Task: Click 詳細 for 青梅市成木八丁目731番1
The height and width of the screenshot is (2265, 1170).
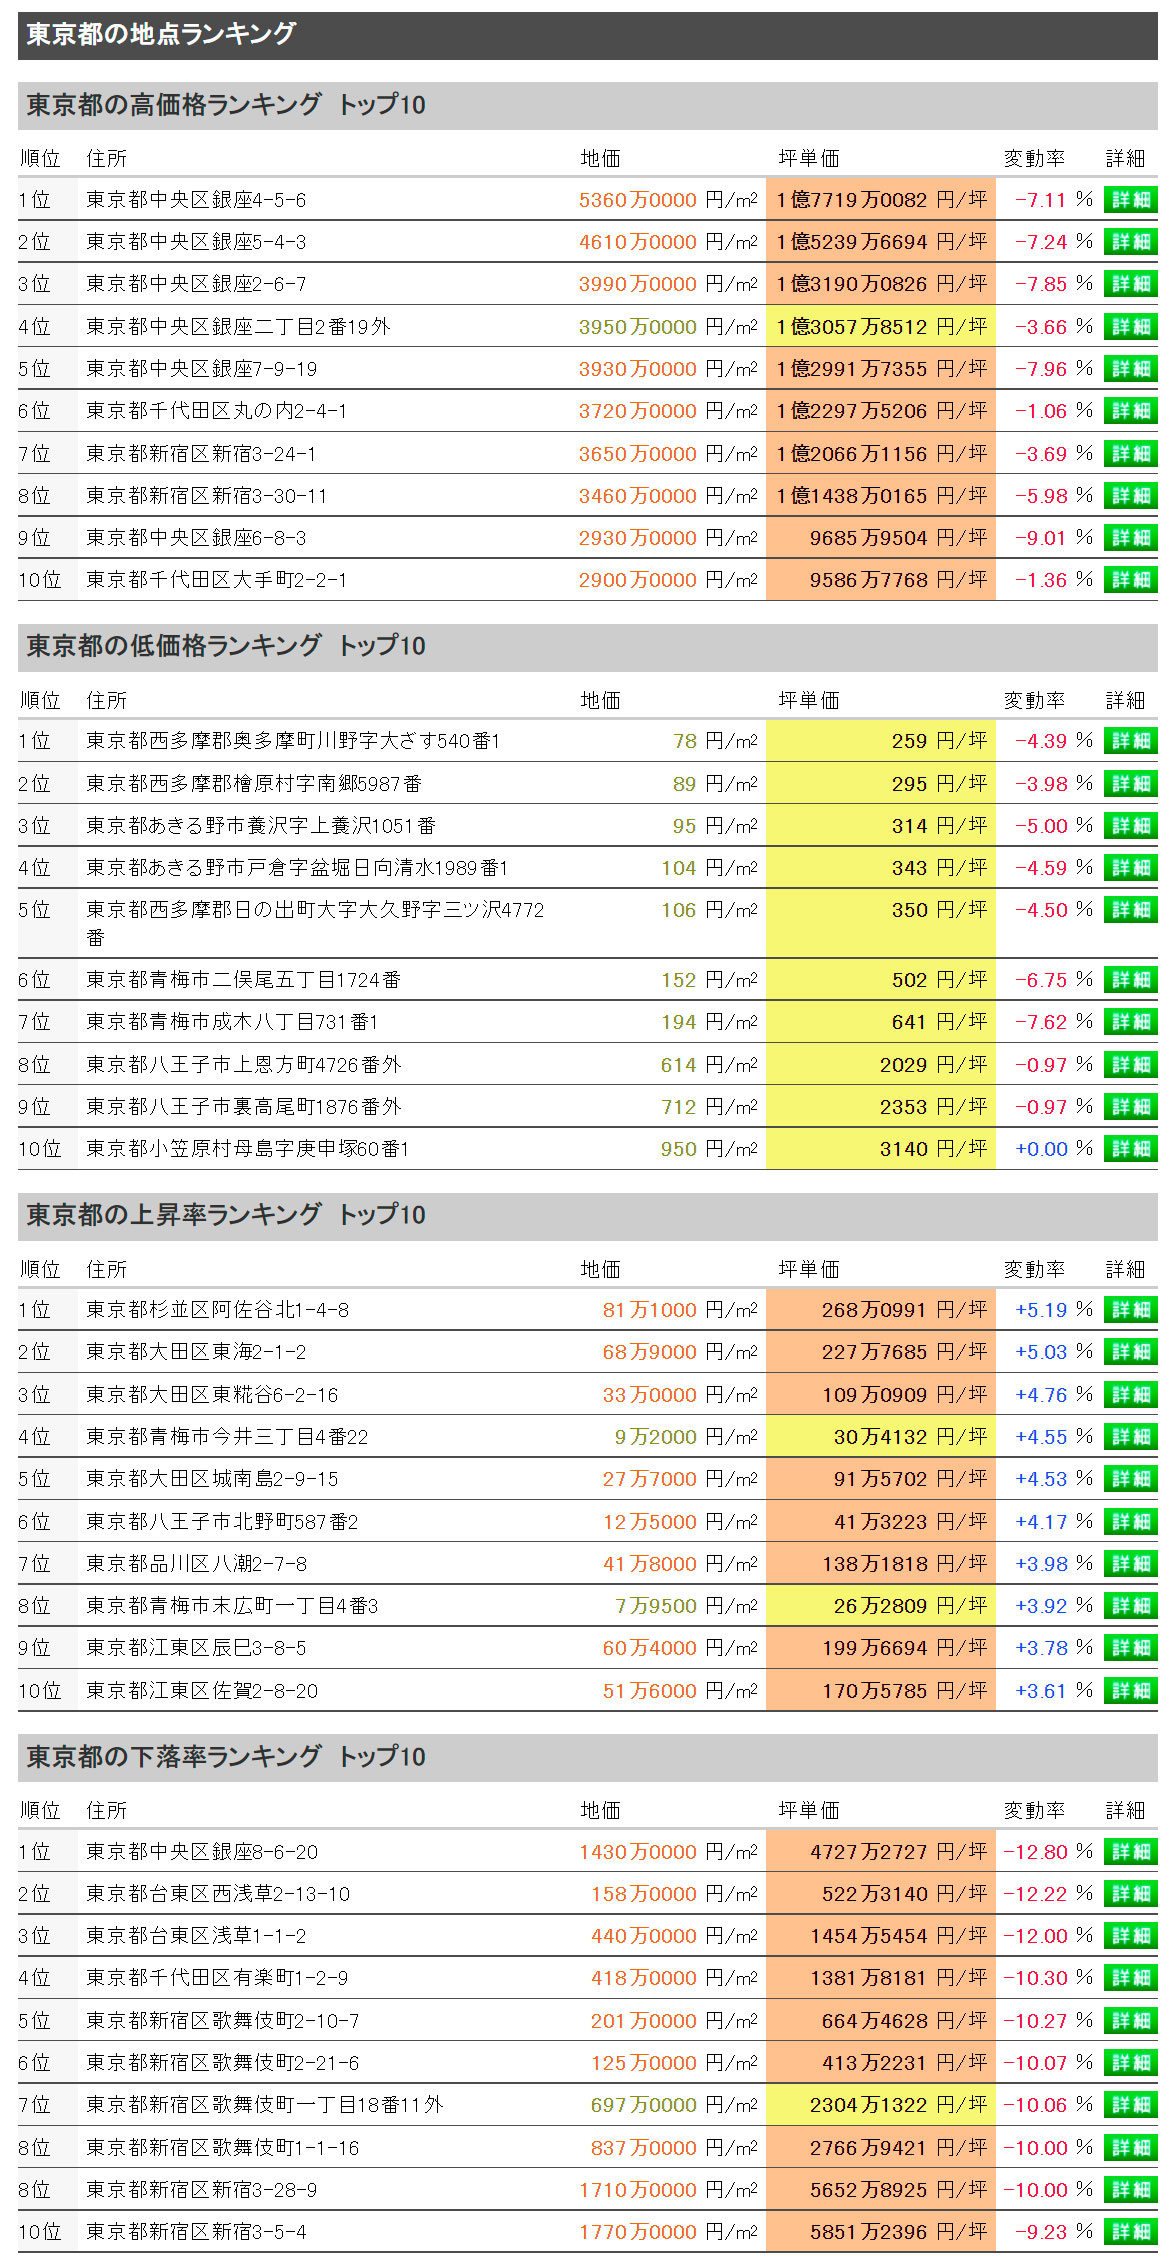Action: coord(1130,1022)
